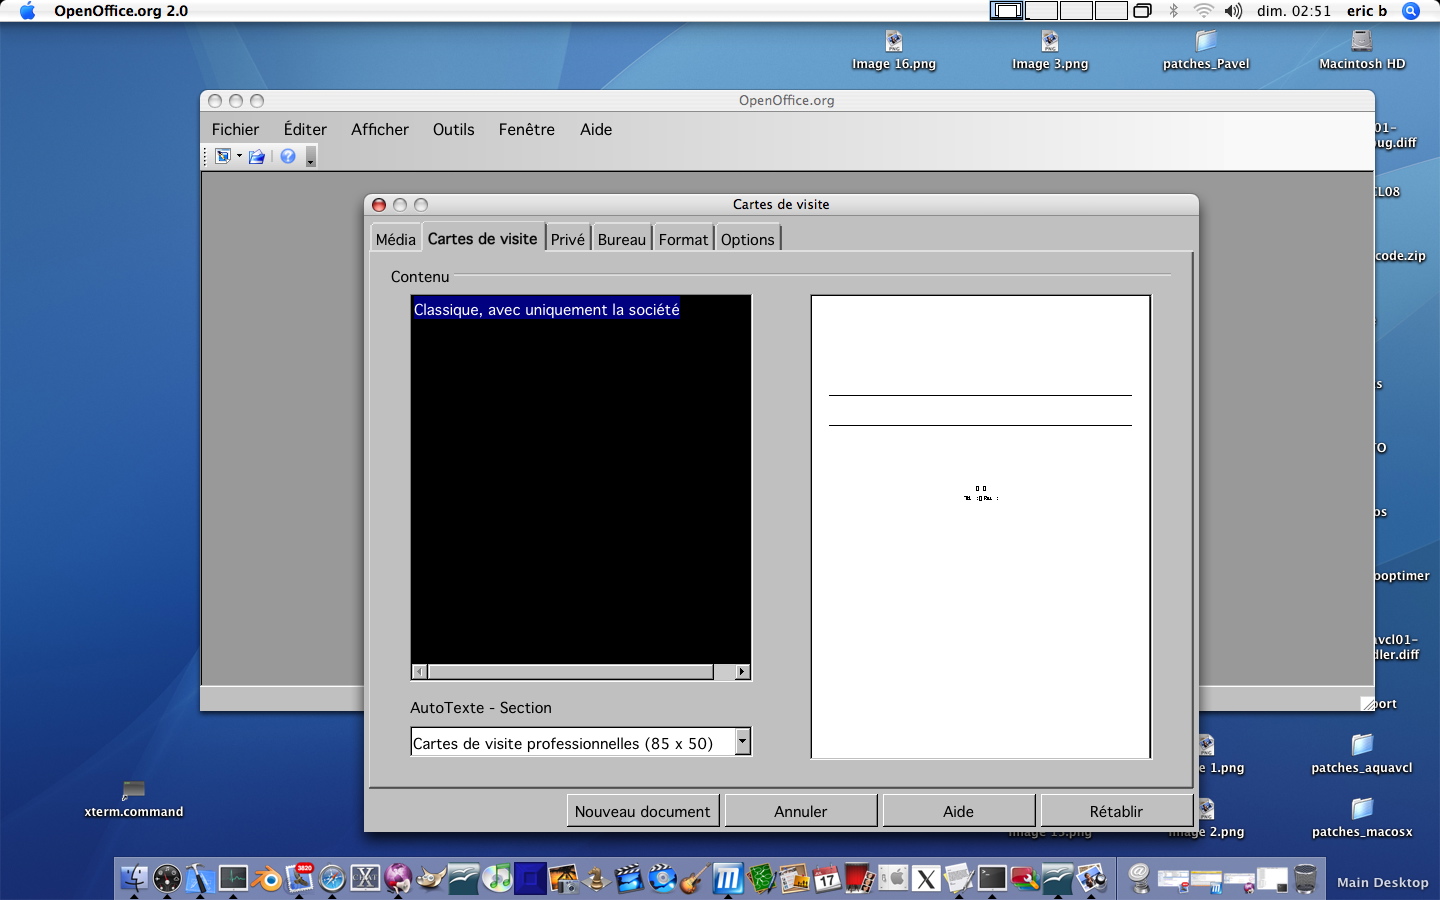Viewport: 1440px width, 900px height.
Task: Switch to the Options tab
Action: point(748,239)
